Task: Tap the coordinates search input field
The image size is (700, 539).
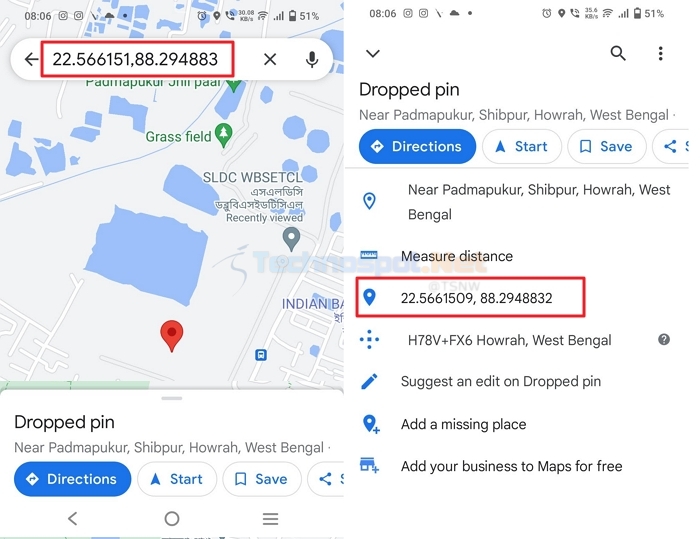Action: coord(137,59)
